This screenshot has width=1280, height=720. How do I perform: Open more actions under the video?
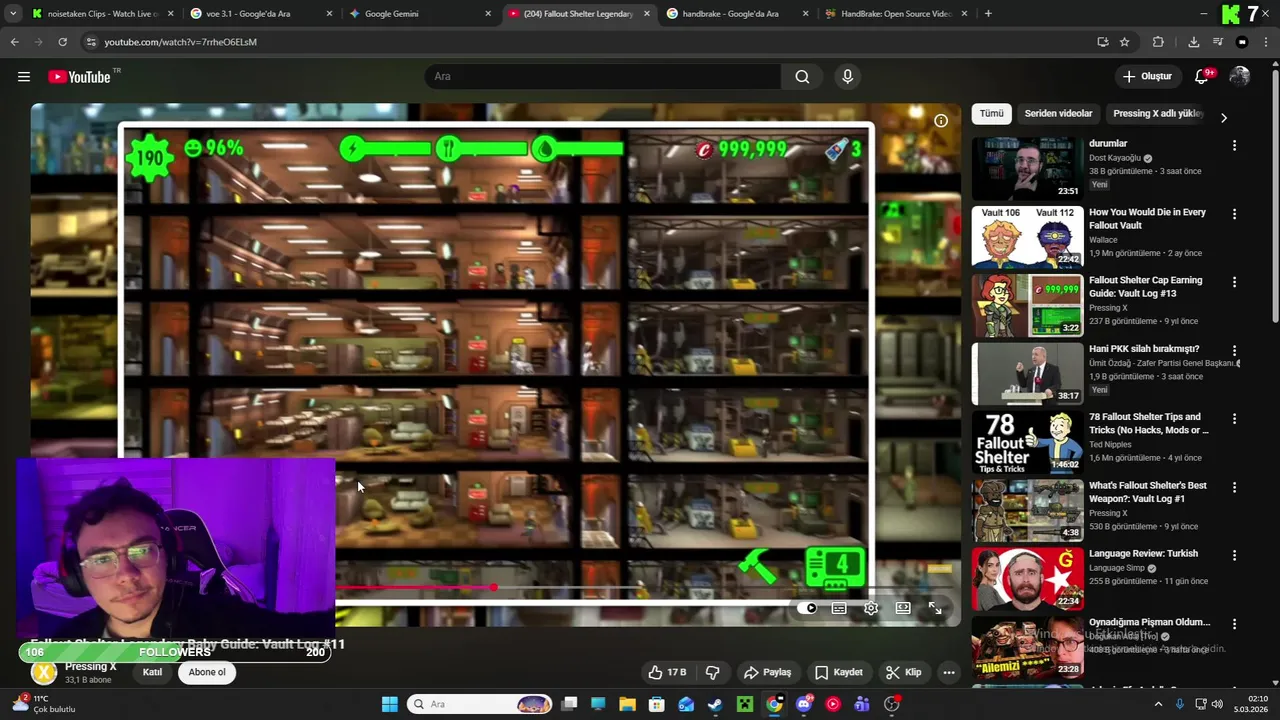point(949,672)
